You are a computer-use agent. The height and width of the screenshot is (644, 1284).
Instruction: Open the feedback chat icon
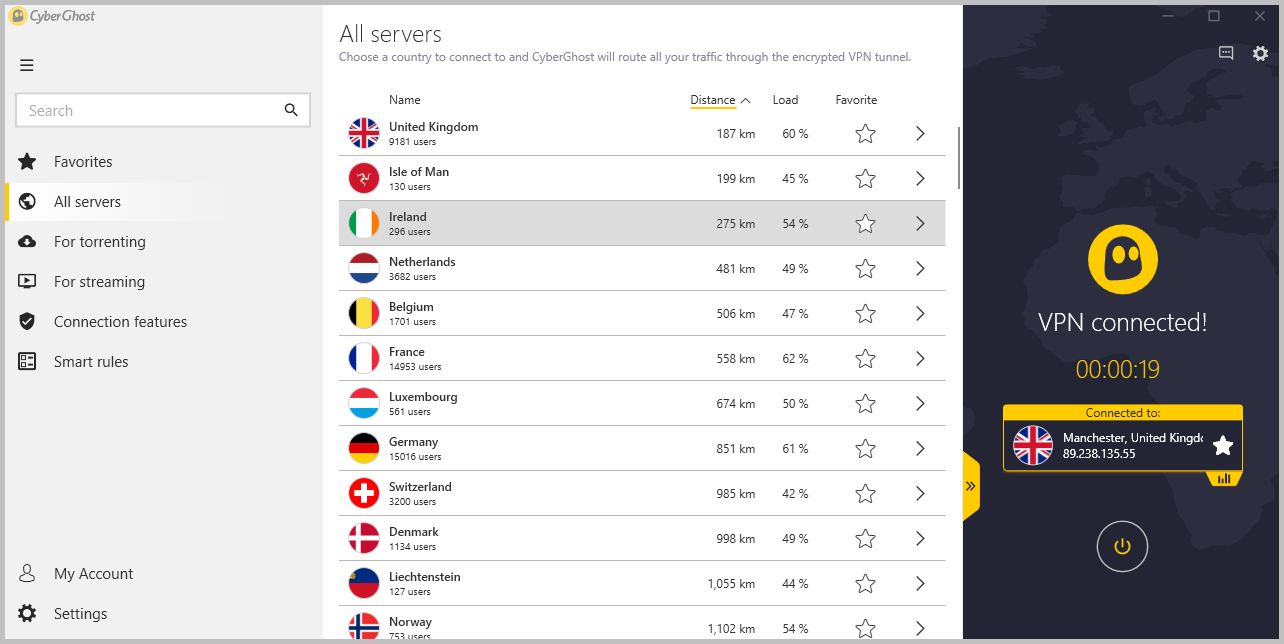pos(1226,53)
